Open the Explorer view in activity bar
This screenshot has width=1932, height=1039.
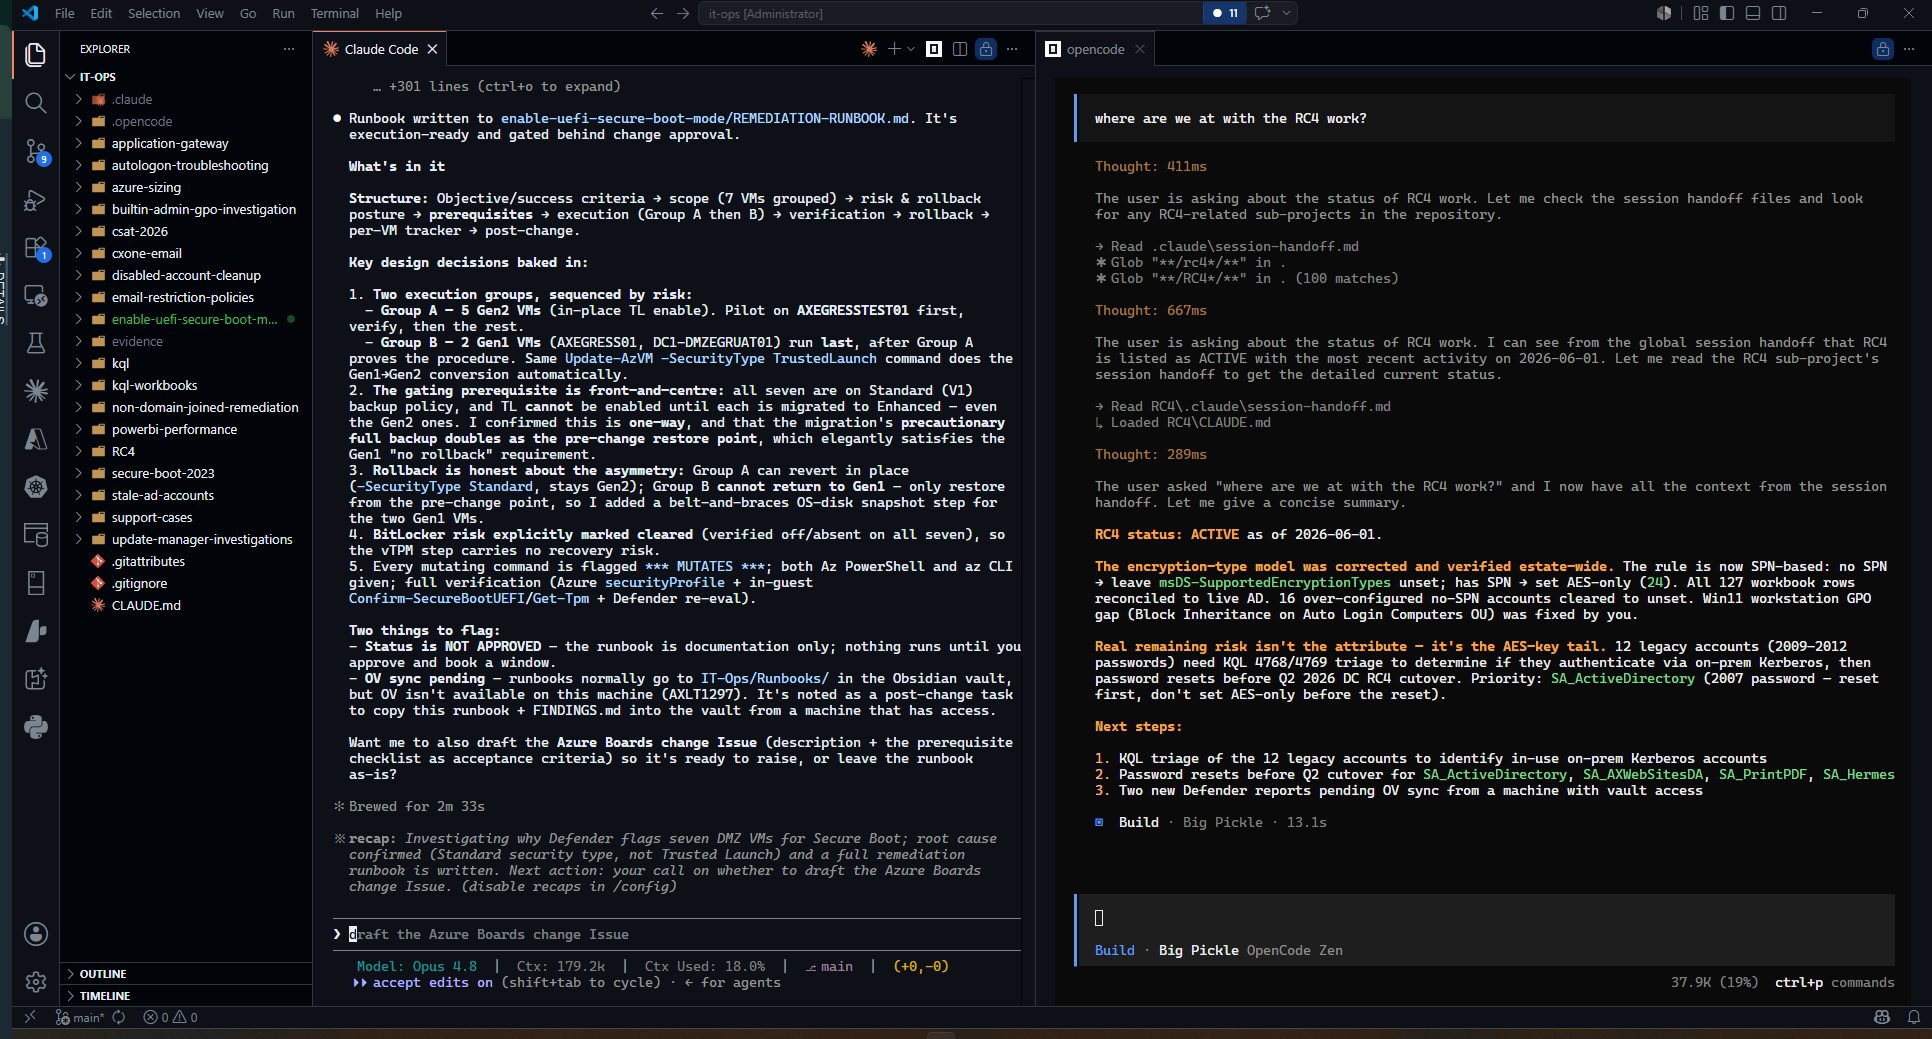tap(36, 54)
